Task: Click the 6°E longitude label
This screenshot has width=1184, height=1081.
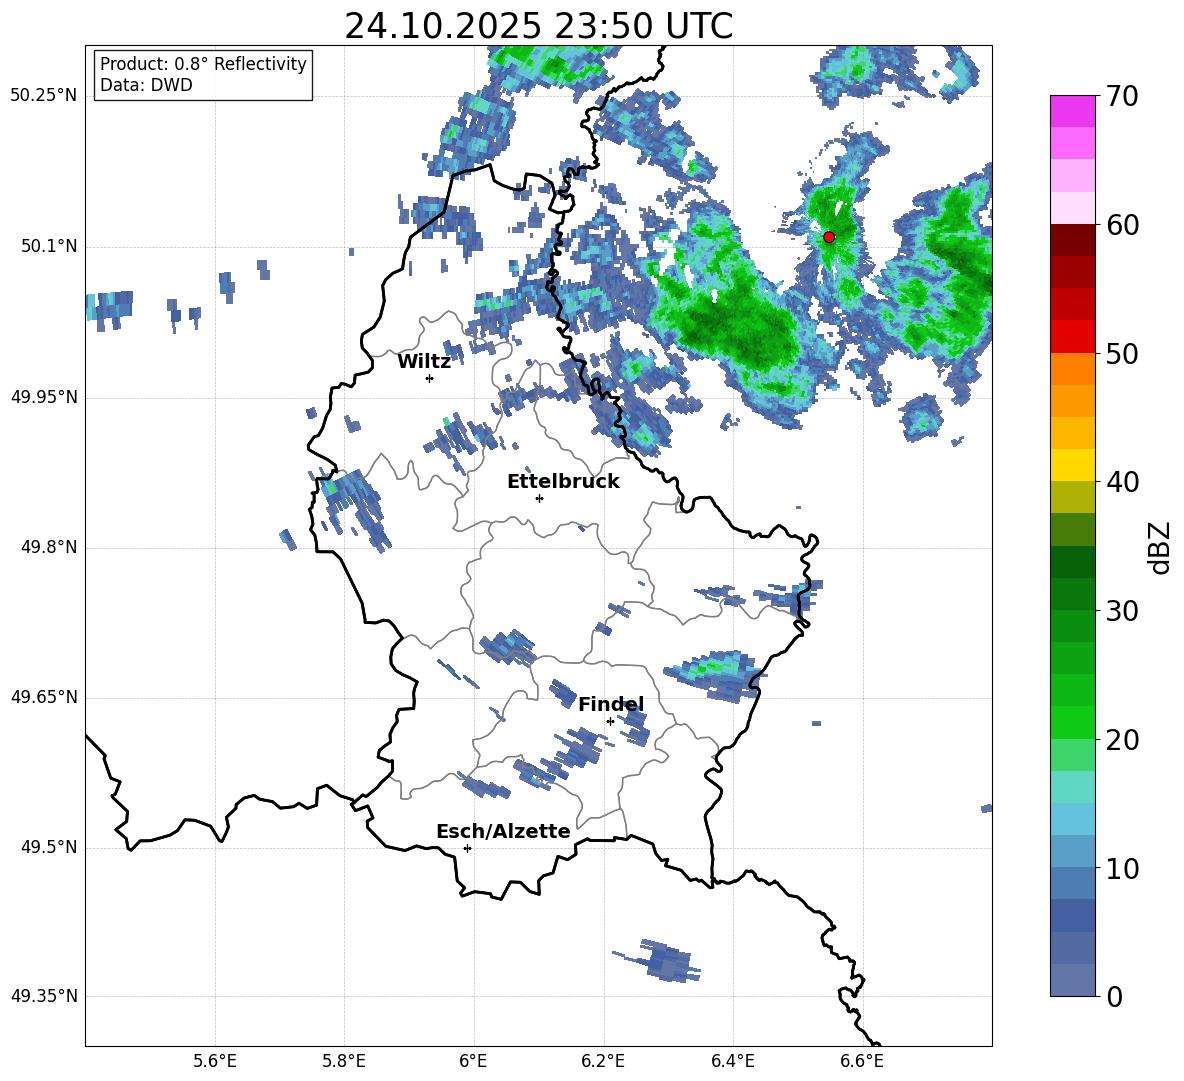Action: (x=473, y=1061)
